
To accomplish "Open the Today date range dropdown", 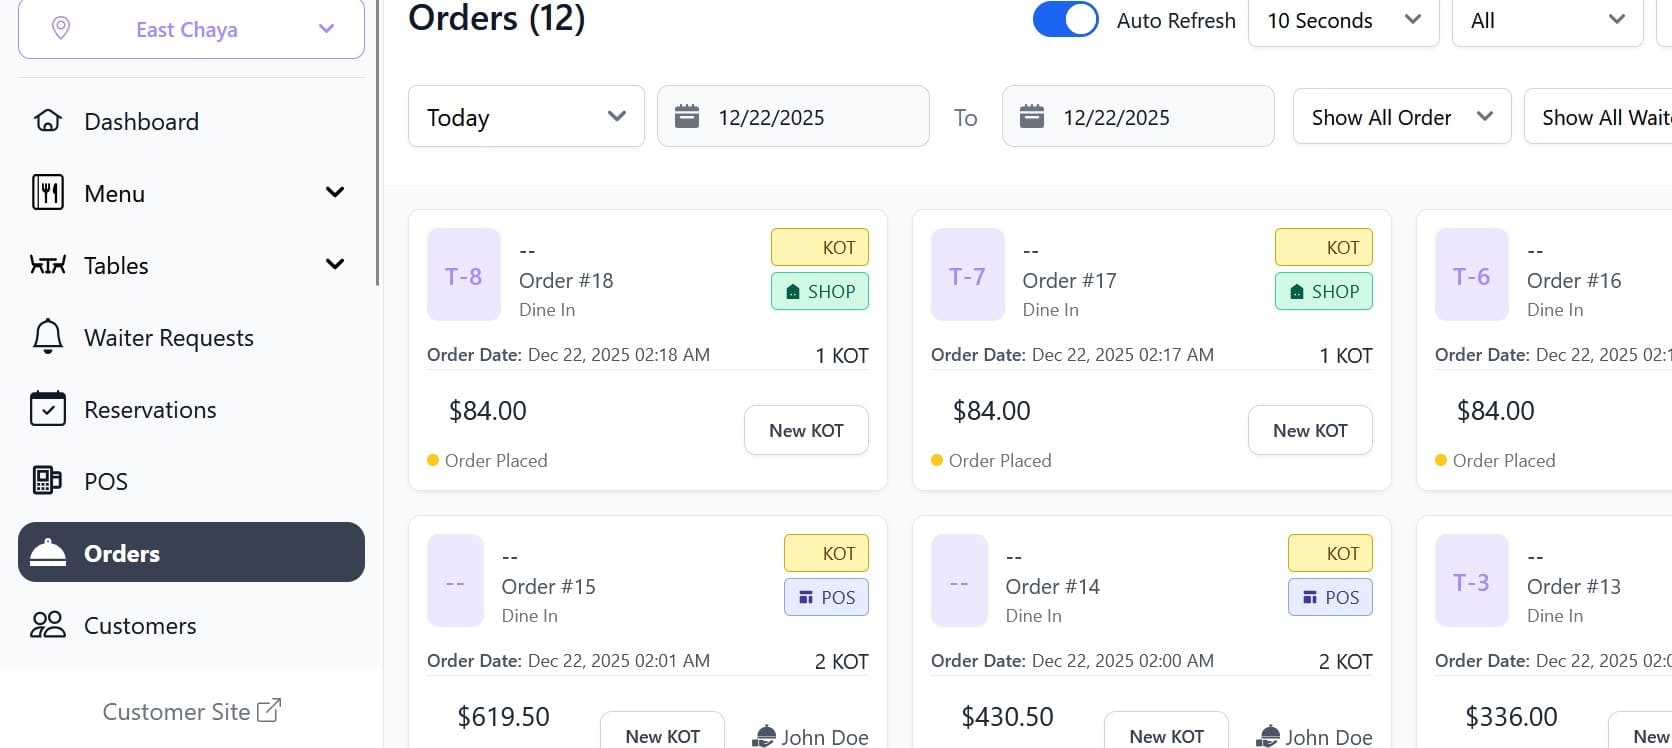I will (x=525, y=116).
